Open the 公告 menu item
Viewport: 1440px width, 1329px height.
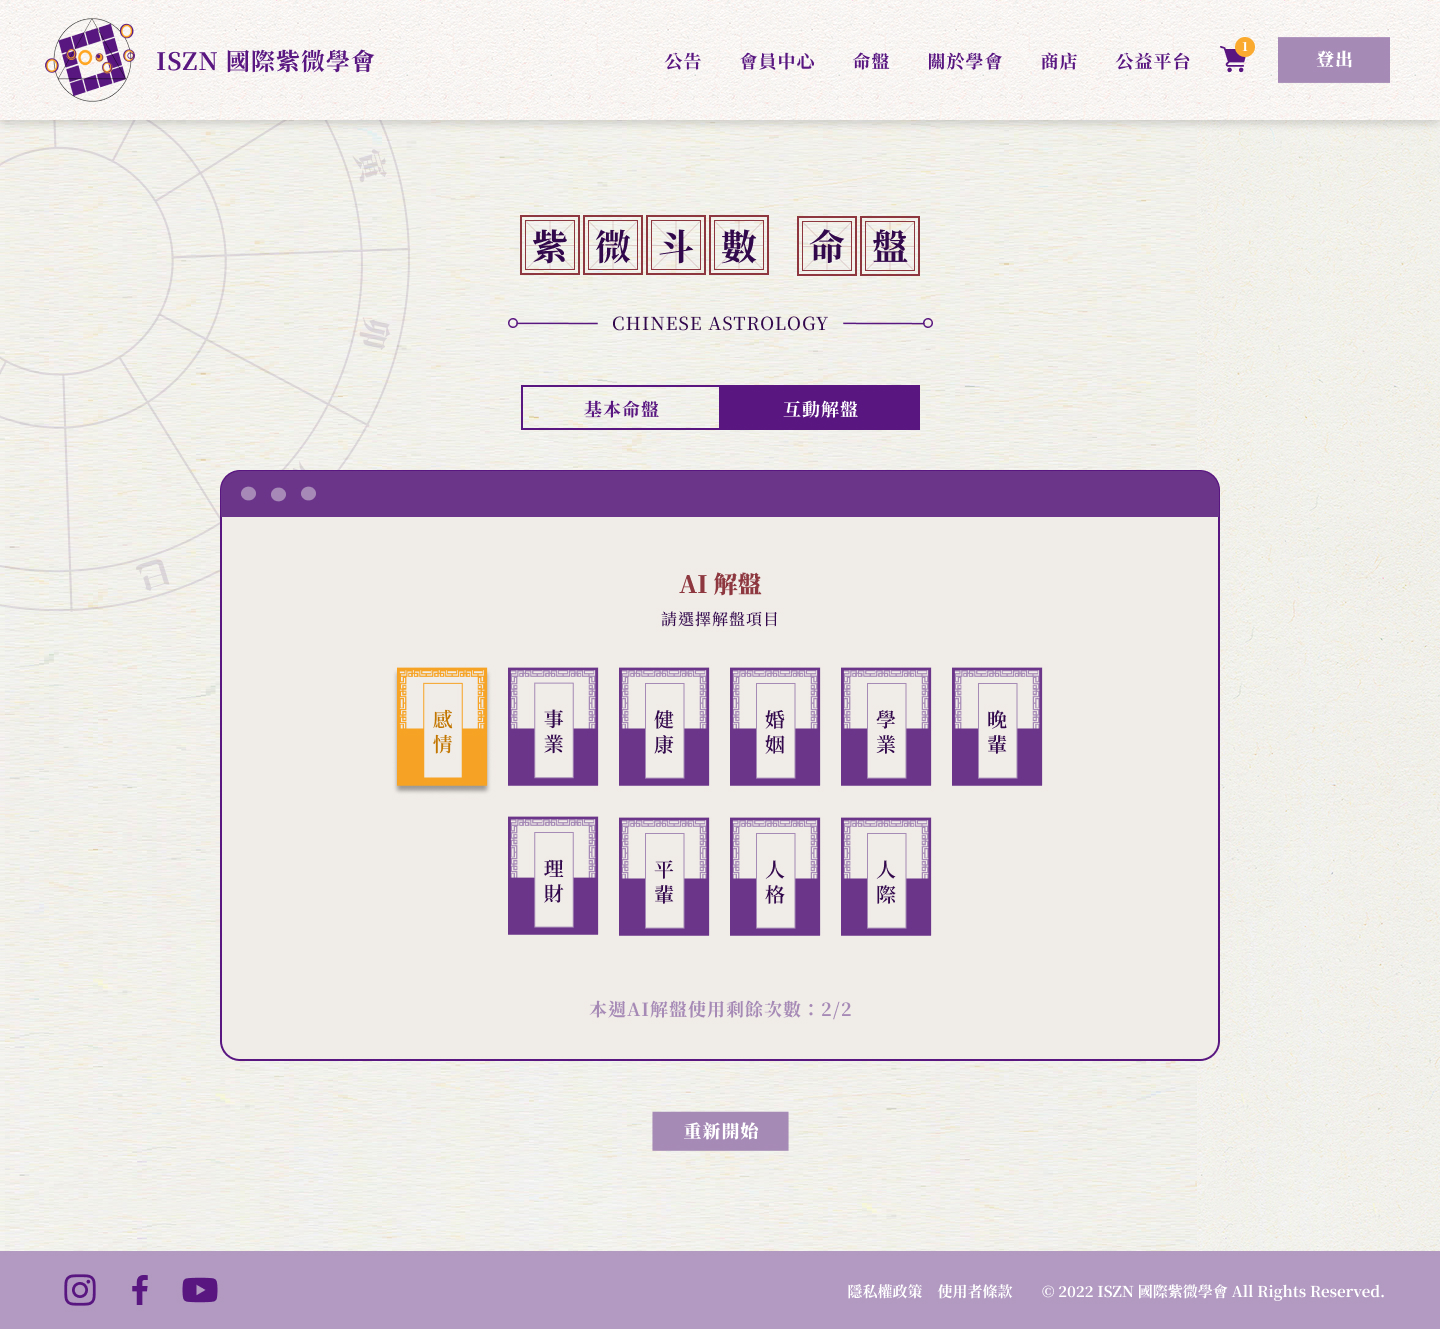pyautogui.click(x=683, y=61)
